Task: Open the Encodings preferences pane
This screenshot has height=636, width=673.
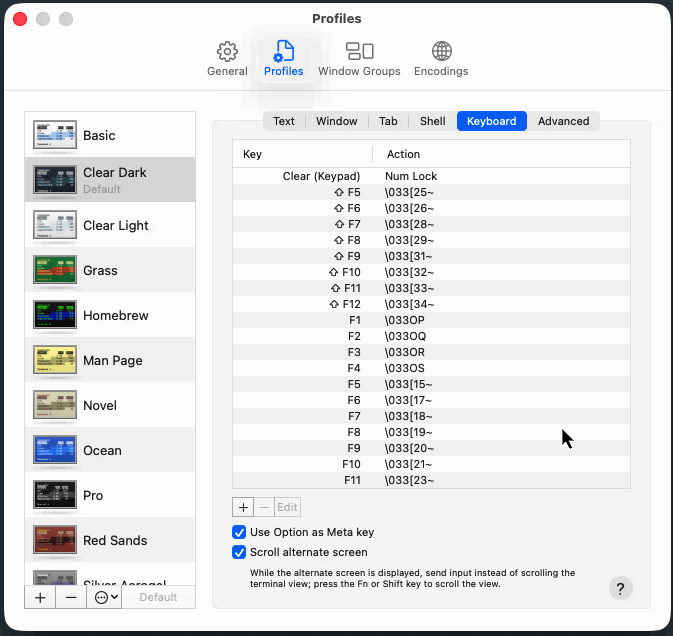Action: coord(441,59)
